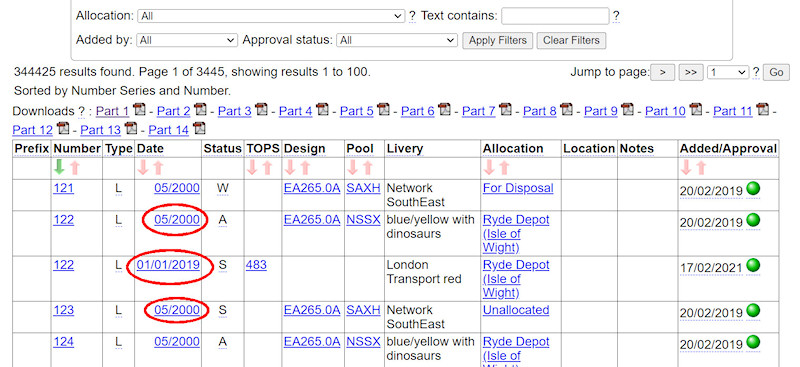Click the Clear Filters button

[571, 40]
